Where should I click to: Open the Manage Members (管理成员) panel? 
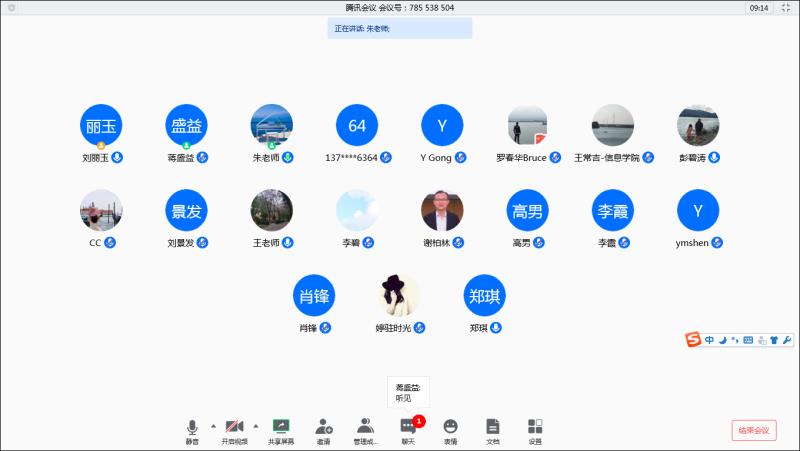pos(365,430)
